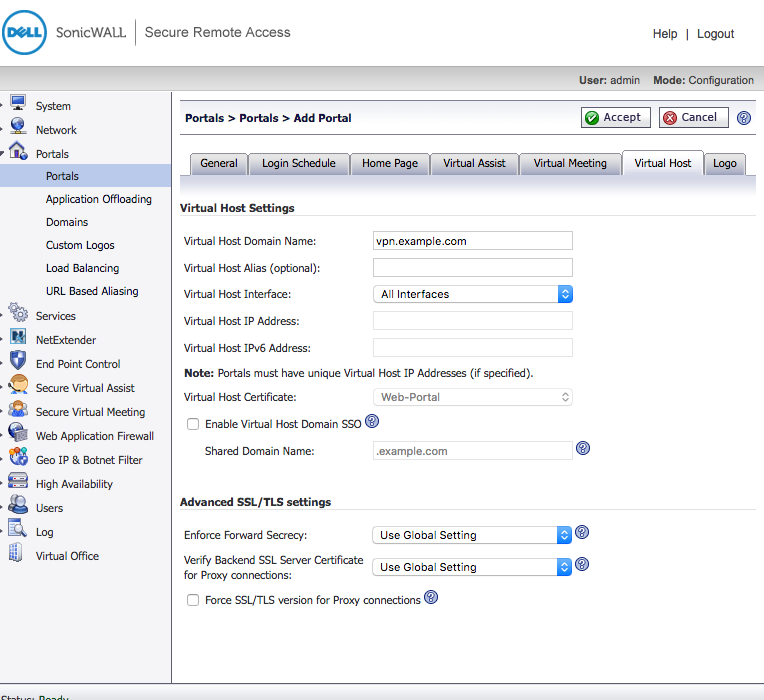Click the Accept button
The width and height of the screenshot is (764, 700).
615,117
